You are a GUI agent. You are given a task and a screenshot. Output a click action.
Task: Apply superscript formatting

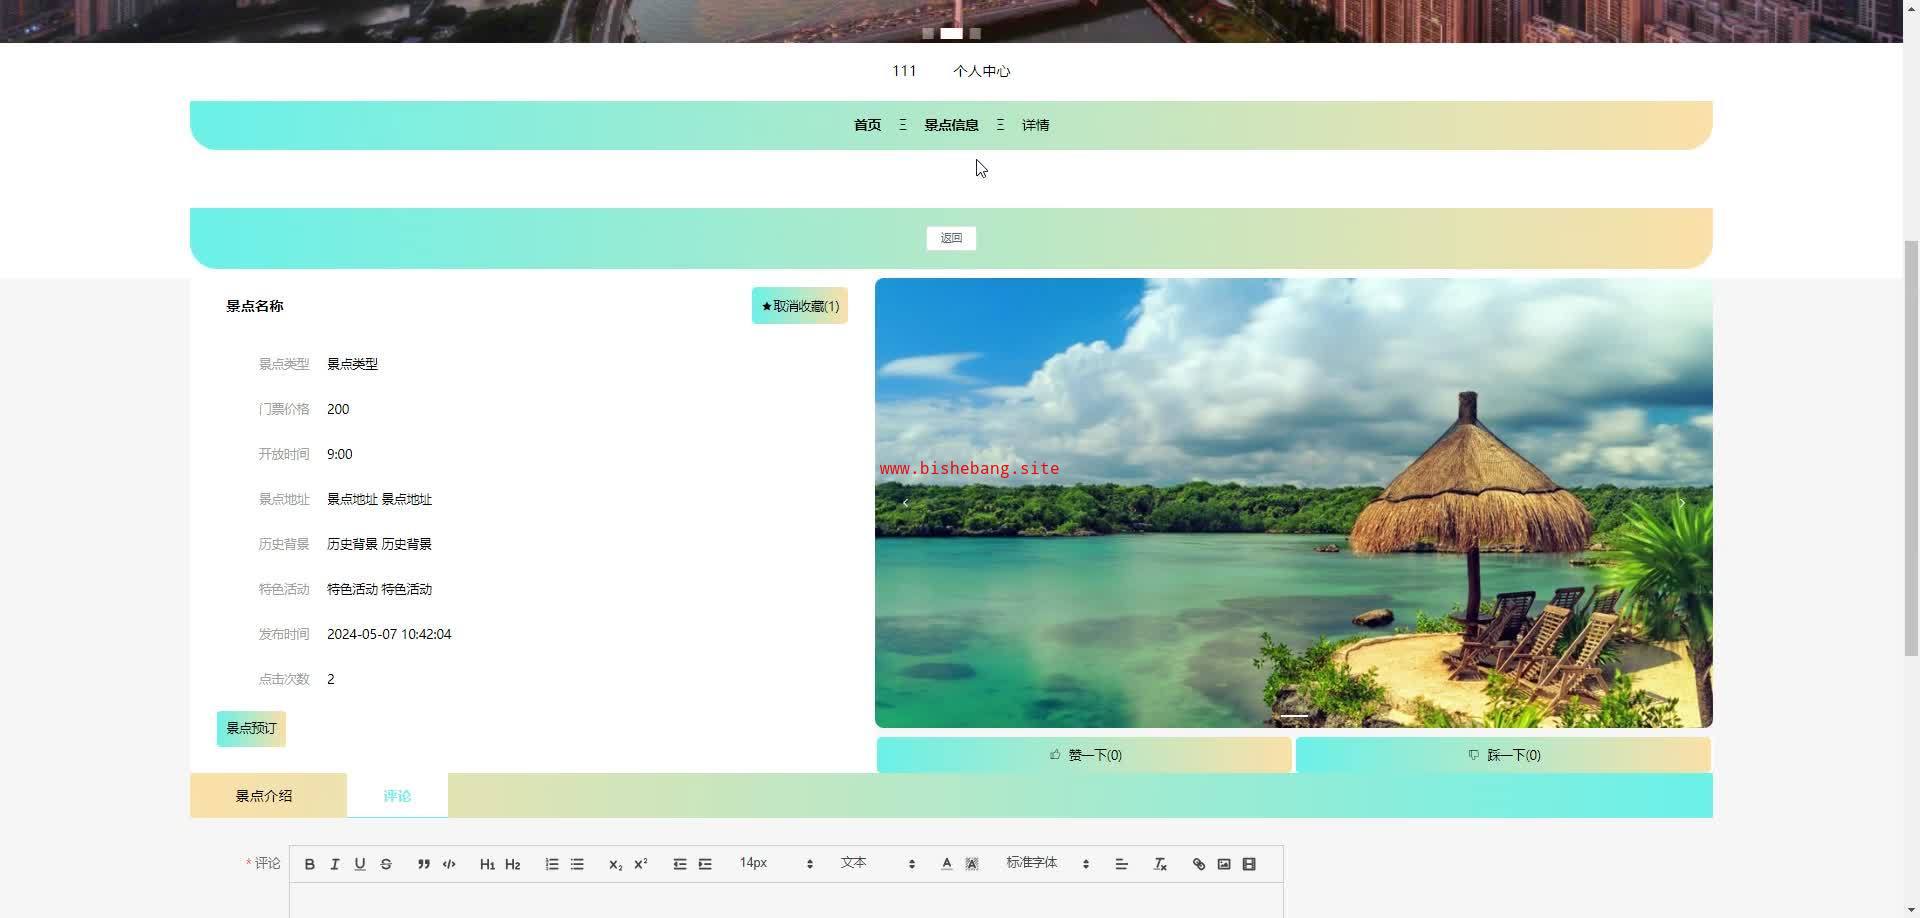coord(641,864)
